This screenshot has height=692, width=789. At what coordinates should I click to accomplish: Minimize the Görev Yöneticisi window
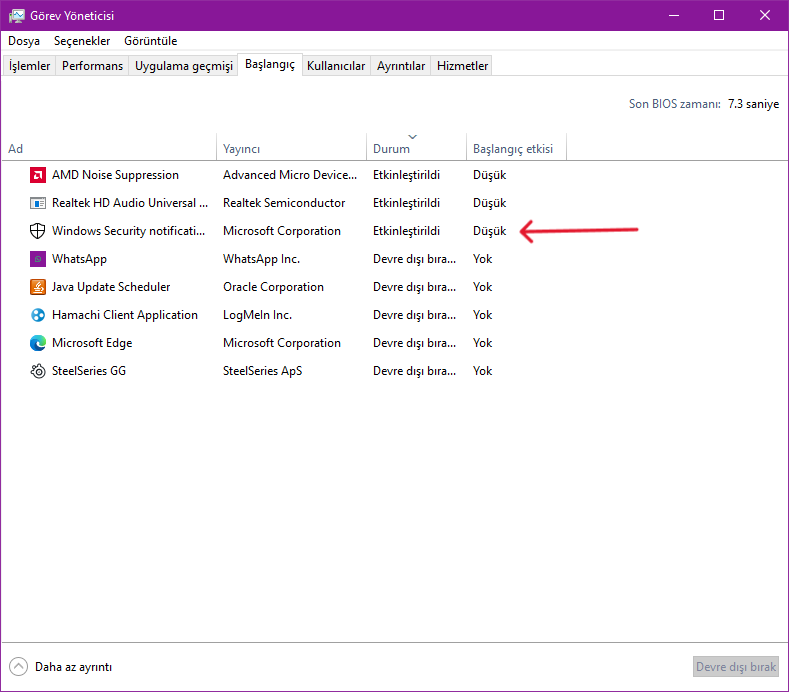pos(674,16)
